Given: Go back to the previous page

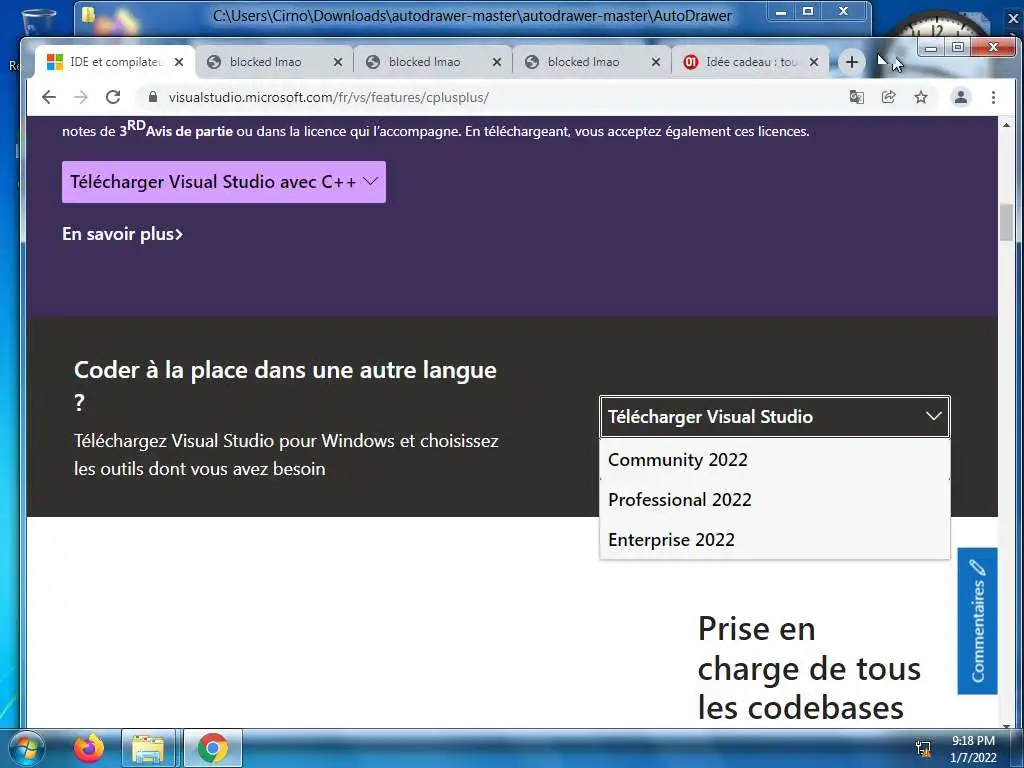Looking at the screenshot, I should (49, 97).
